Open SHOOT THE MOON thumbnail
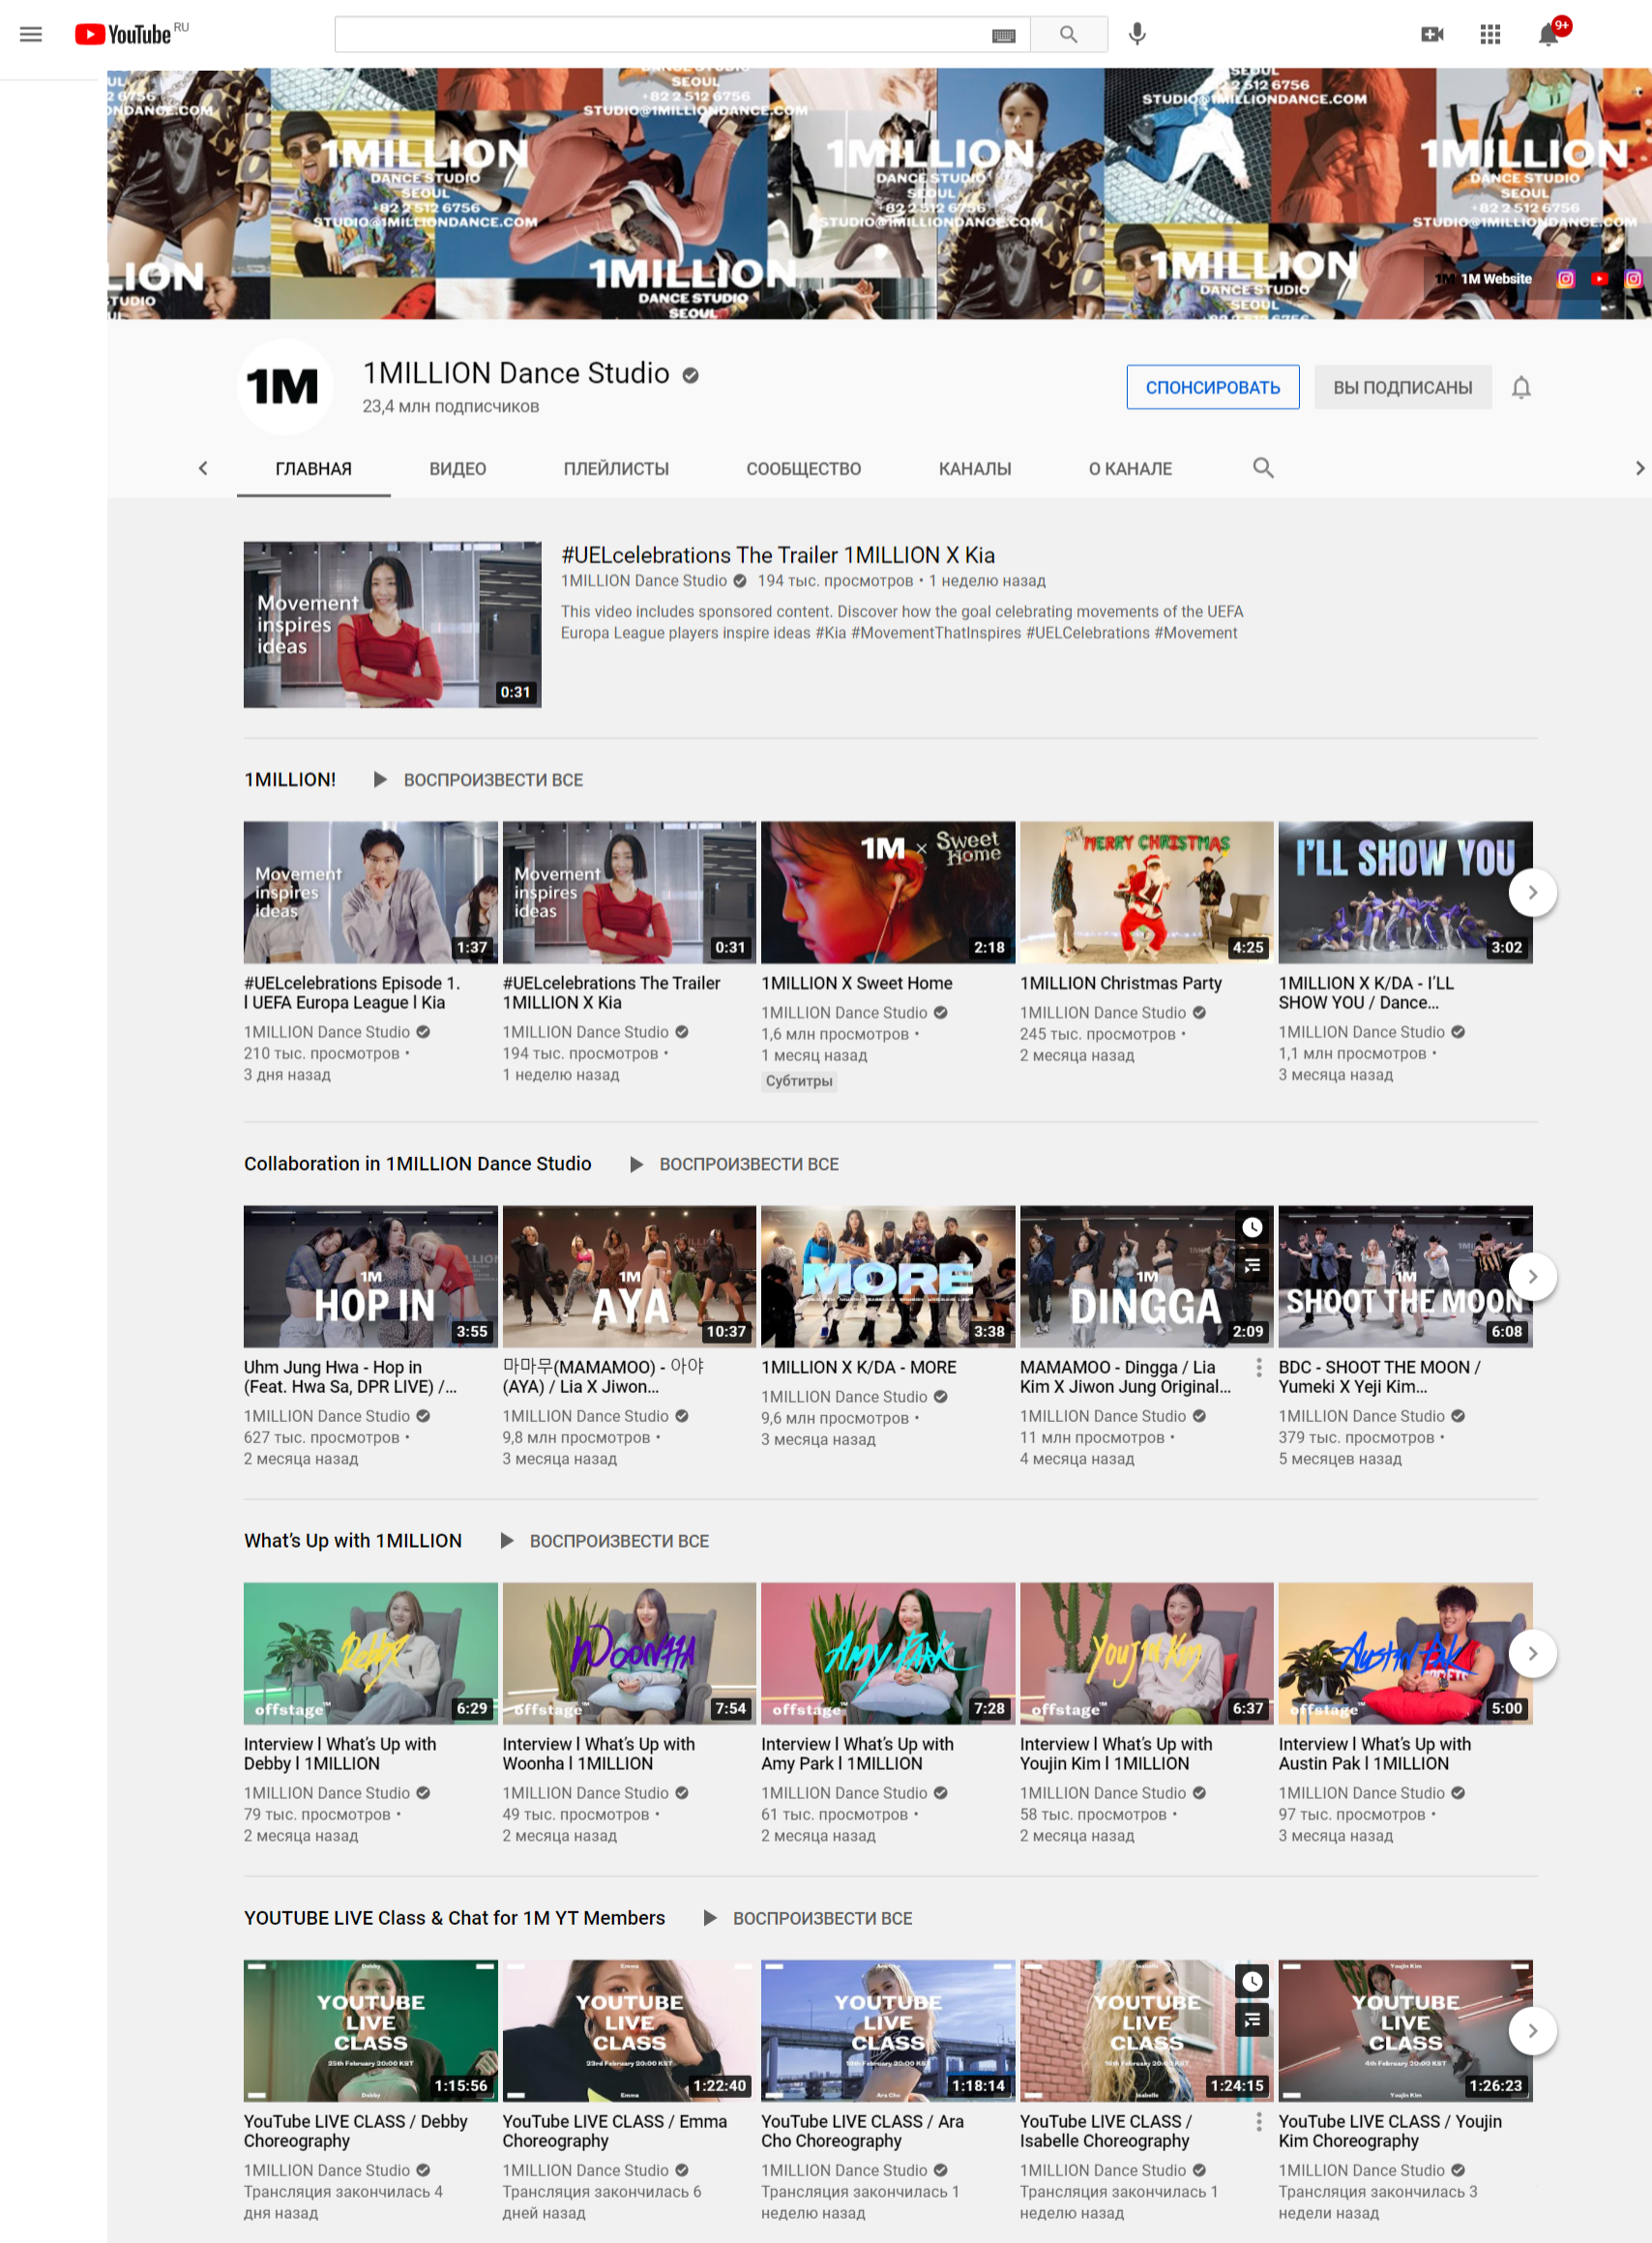The height and width of the screenshot is (2243, 1652). (x=1405, y=1276)
